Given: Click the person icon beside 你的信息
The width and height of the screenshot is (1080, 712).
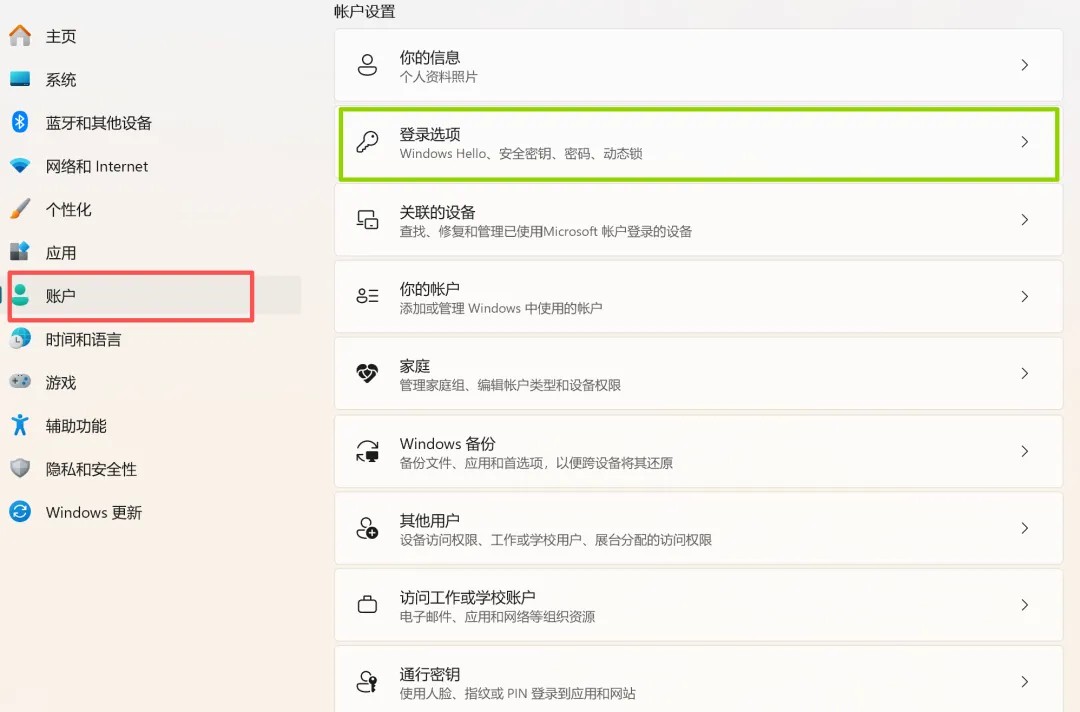Looking at the screenshot, I should 367,65.
